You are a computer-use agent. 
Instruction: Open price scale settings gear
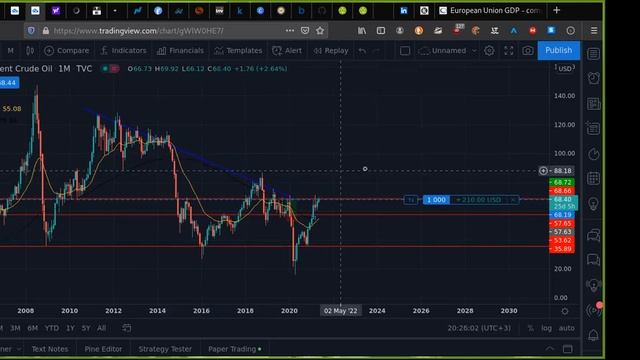coord(565,311)
